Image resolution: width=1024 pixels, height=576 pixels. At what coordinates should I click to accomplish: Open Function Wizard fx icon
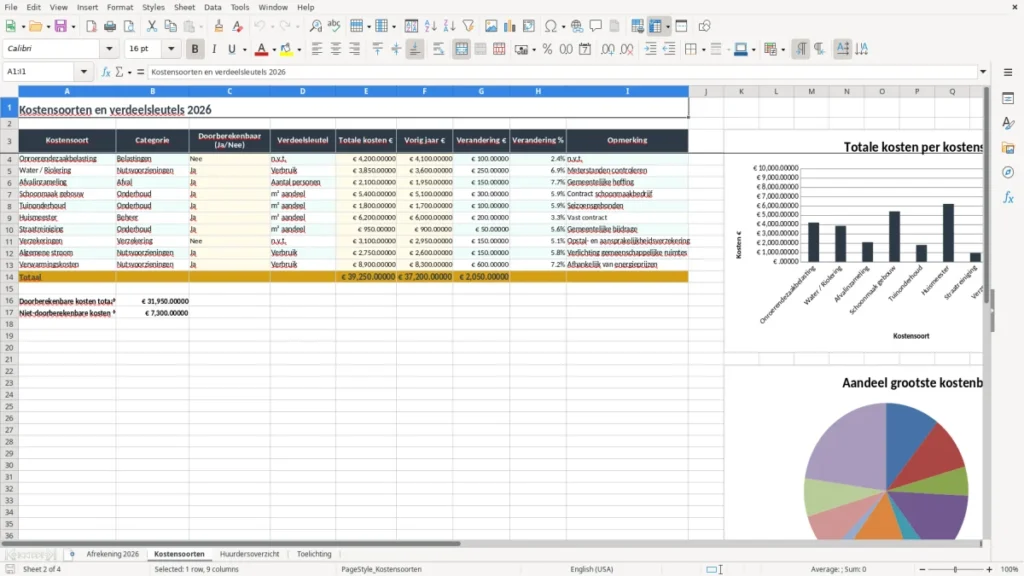(x=105, y=72)
